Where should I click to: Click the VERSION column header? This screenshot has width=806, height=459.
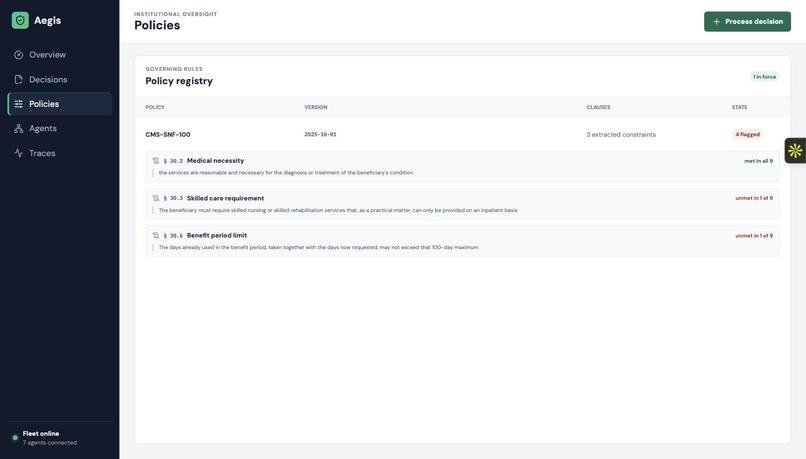tap(316, 107)
